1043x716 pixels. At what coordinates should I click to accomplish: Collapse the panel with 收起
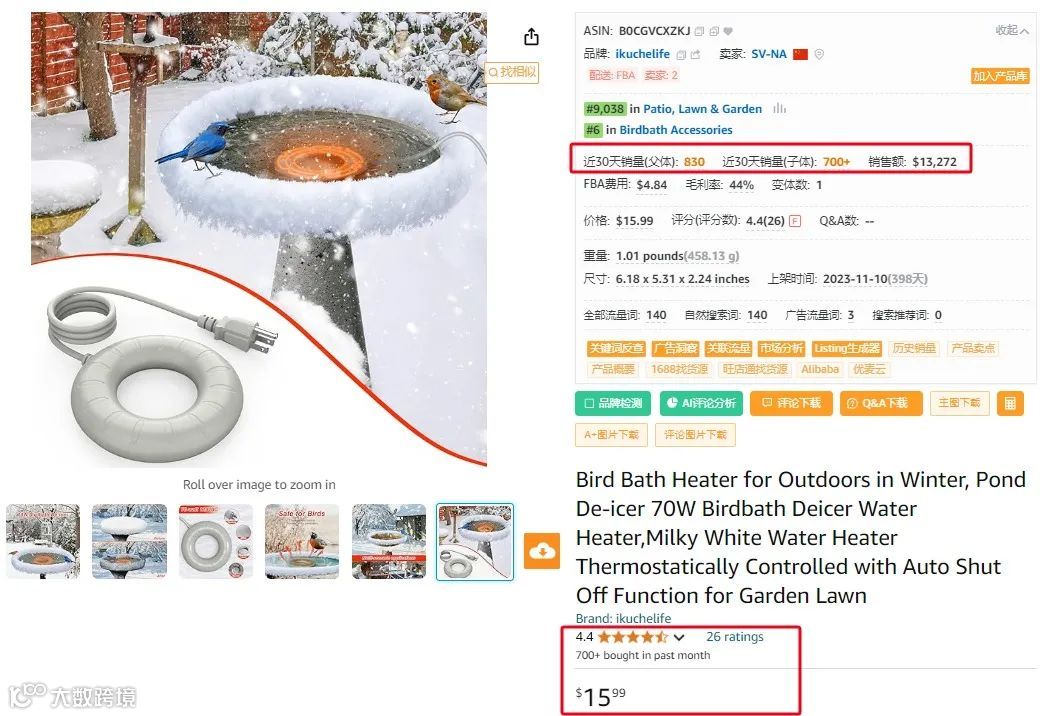(x=1012, y=31)
